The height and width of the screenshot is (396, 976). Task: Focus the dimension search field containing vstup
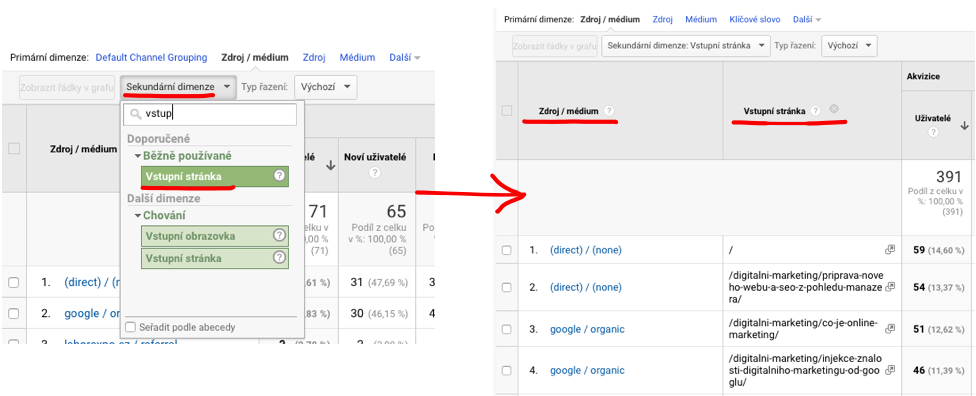click(210, 114)
